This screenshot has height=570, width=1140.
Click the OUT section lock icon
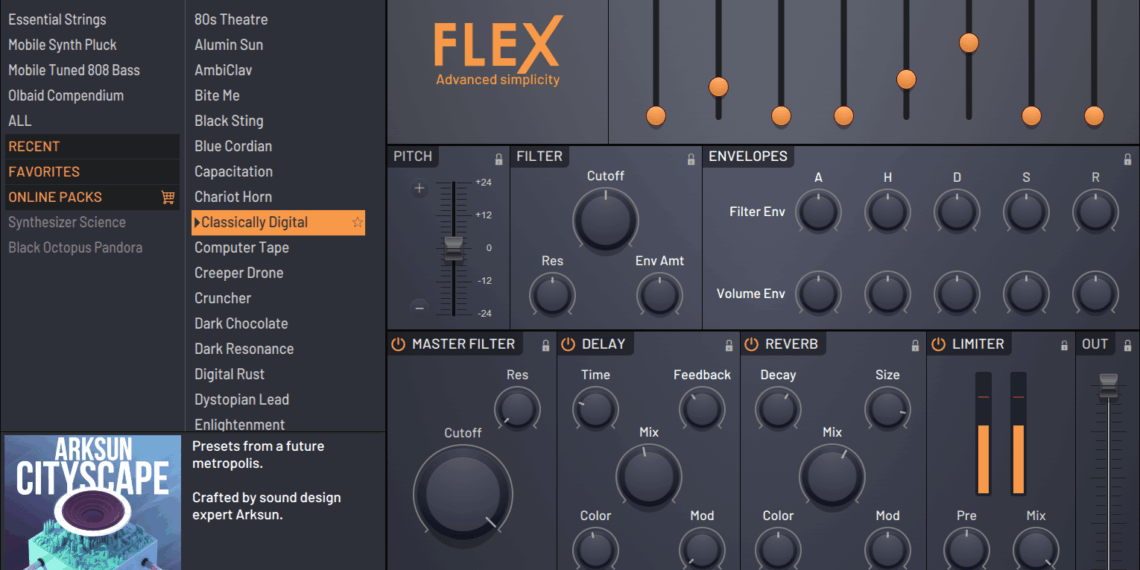[x=1128, y=345]
